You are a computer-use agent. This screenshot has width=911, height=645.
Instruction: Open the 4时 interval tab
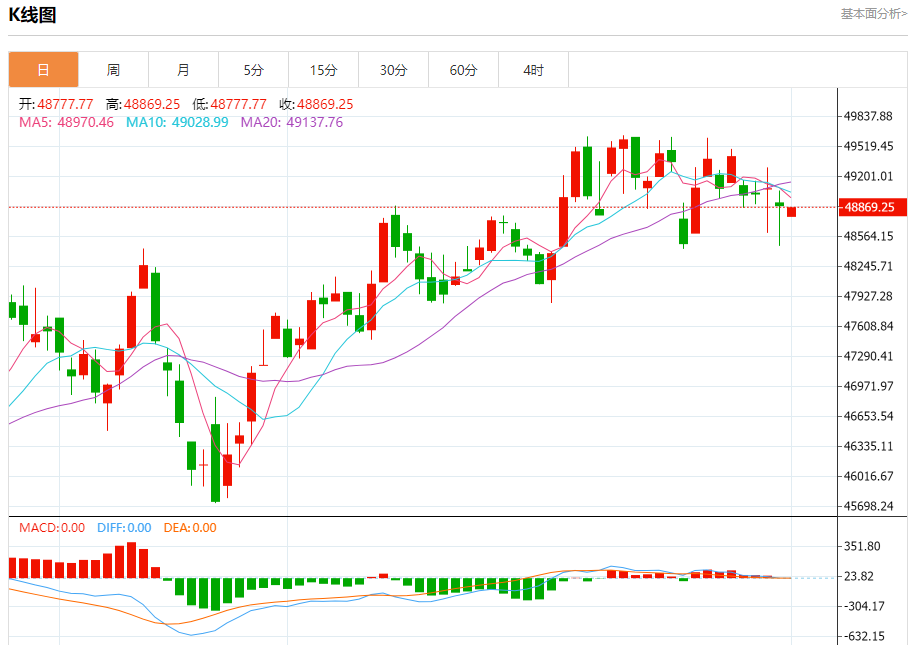point(533,70)
